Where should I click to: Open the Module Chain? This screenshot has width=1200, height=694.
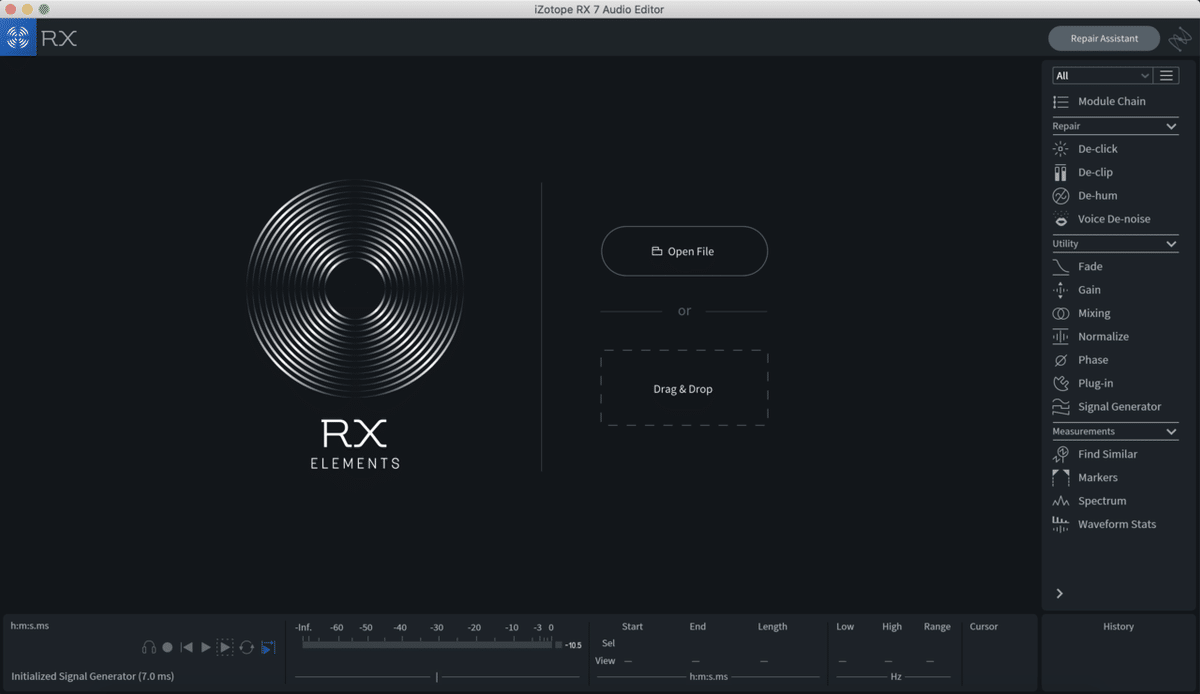coord(1111,102)
